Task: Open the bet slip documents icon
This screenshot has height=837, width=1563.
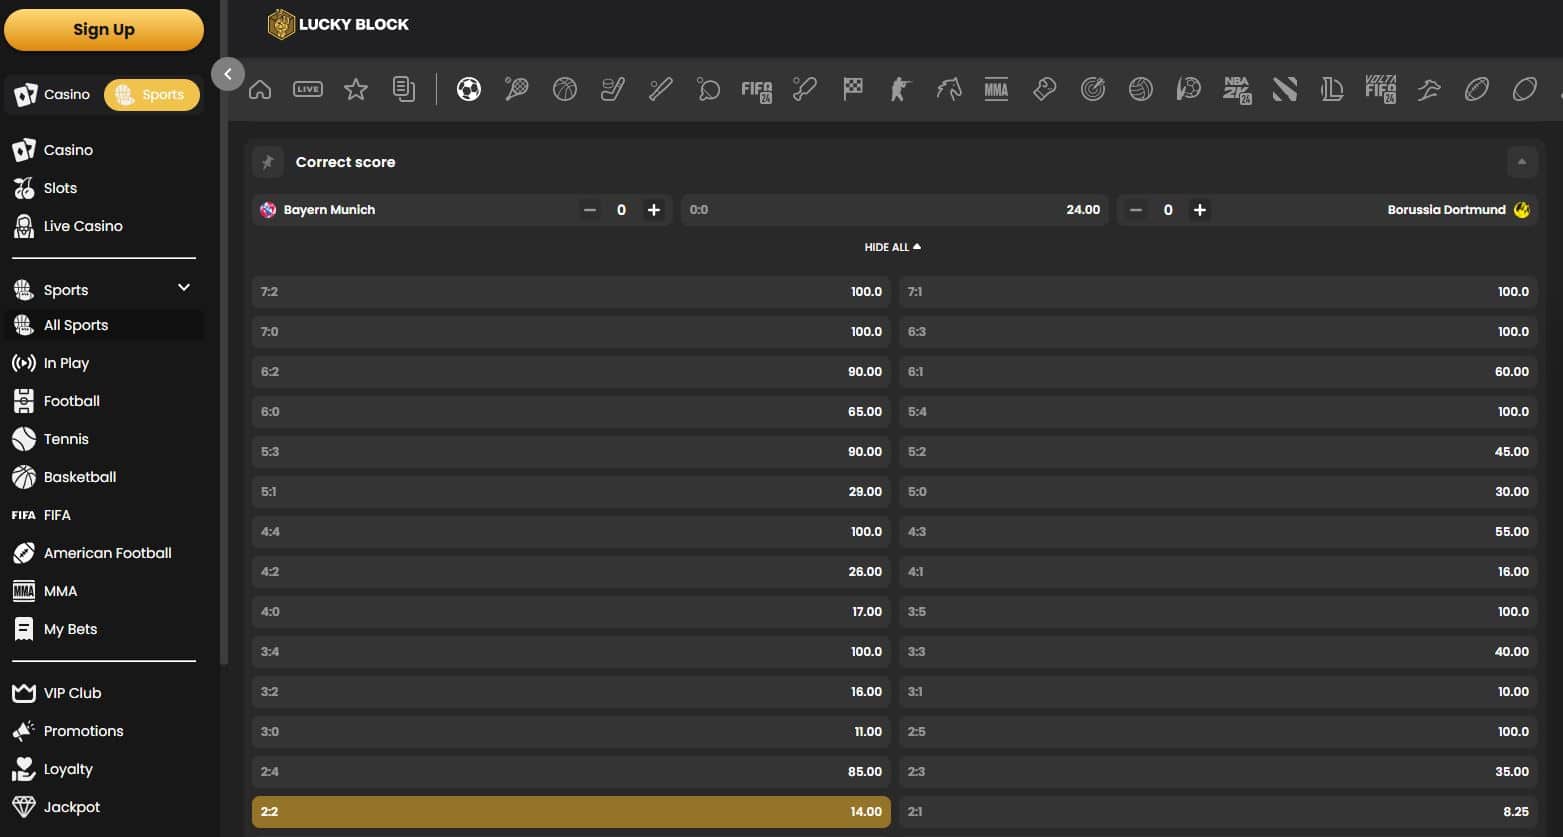Action: click(x=404, y=90)
